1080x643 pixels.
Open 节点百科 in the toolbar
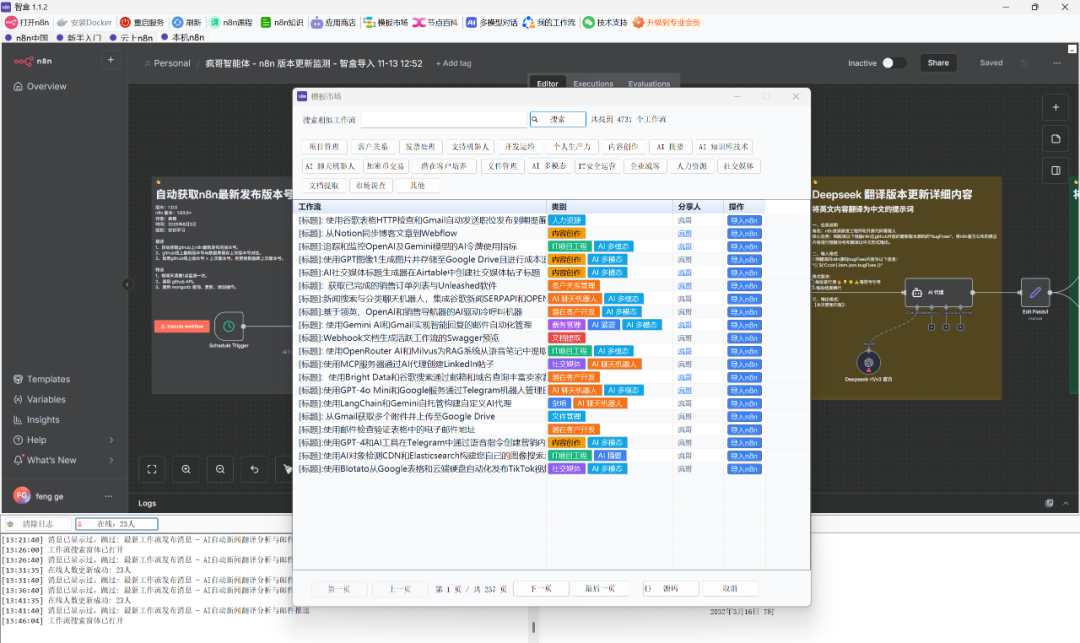click(437, 22)
